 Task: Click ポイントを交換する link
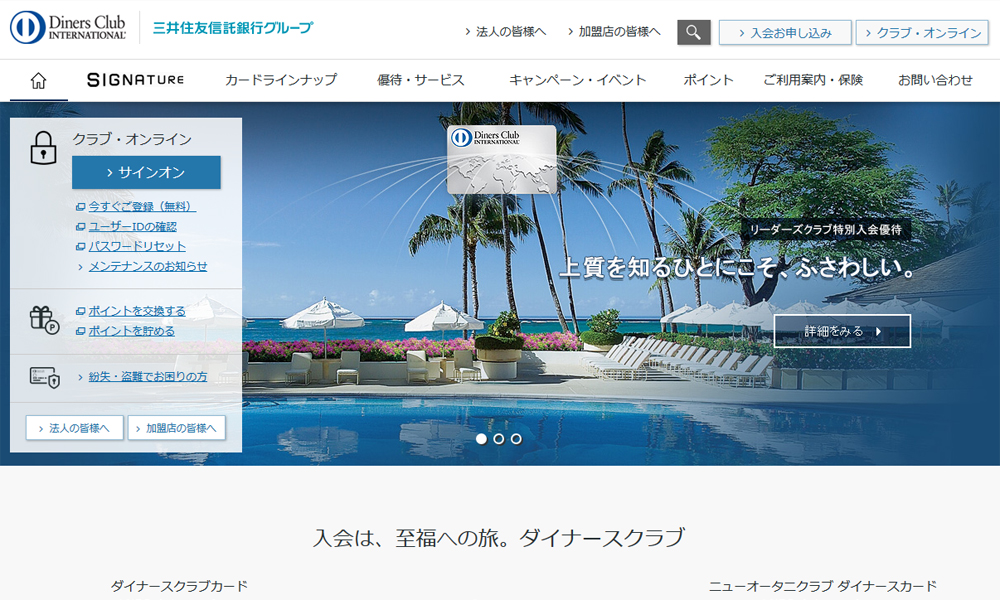137,311
